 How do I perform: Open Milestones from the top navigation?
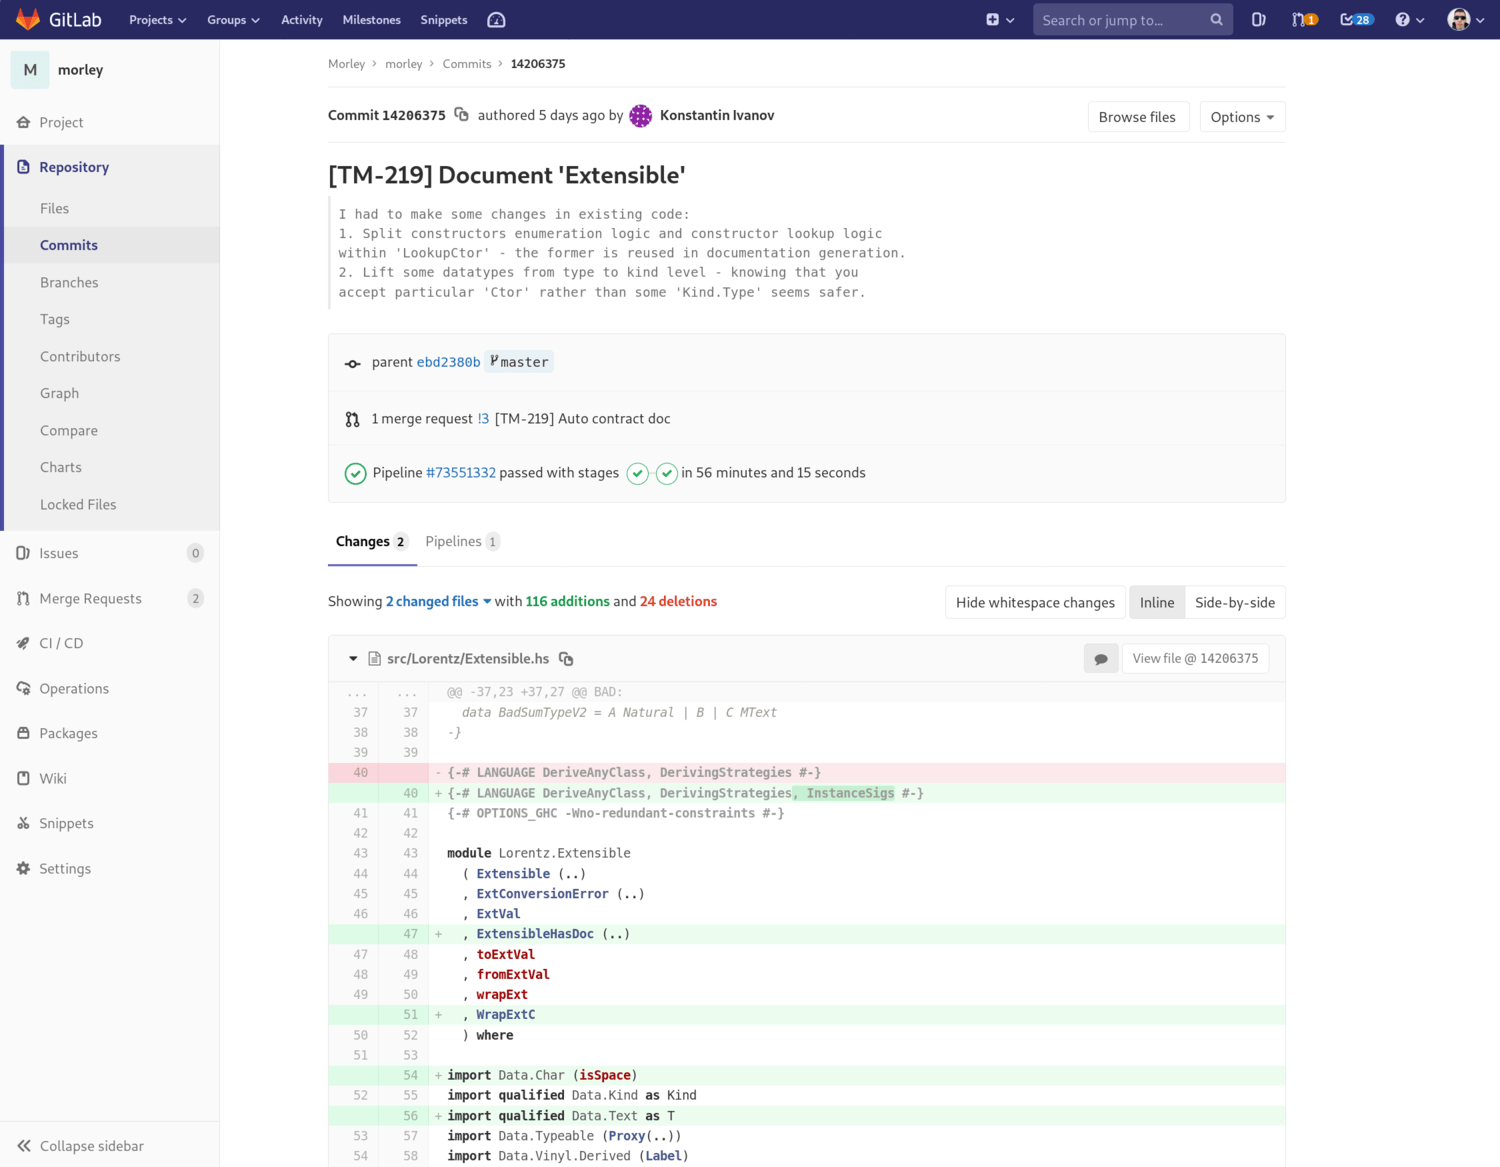(371, 19)
